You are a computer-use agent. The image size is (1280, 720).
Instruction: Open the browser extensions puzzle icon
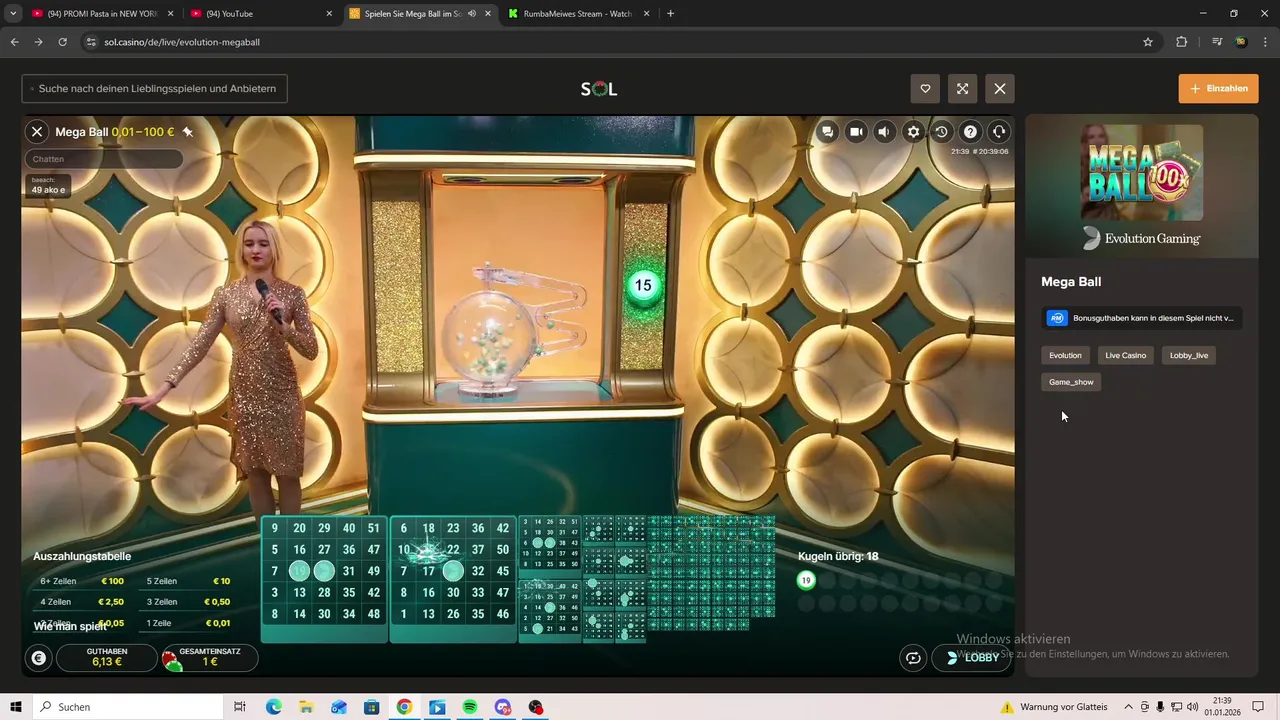tap(1181, 42)
